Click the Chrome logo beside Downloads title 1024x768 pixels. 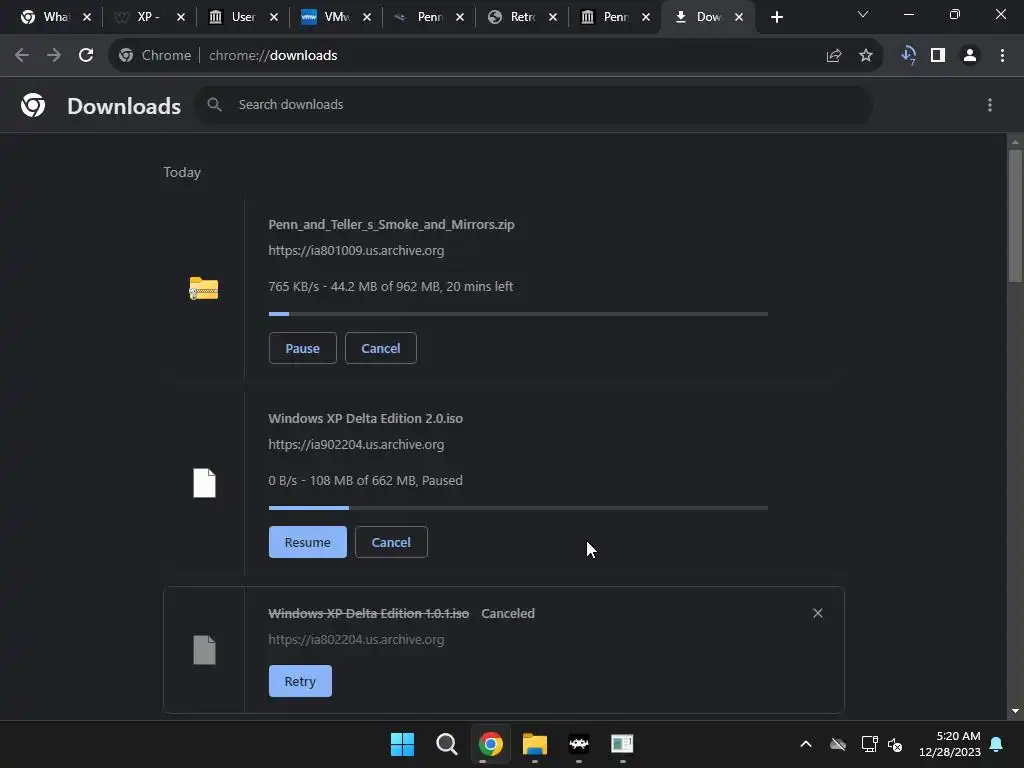(33, 105)
